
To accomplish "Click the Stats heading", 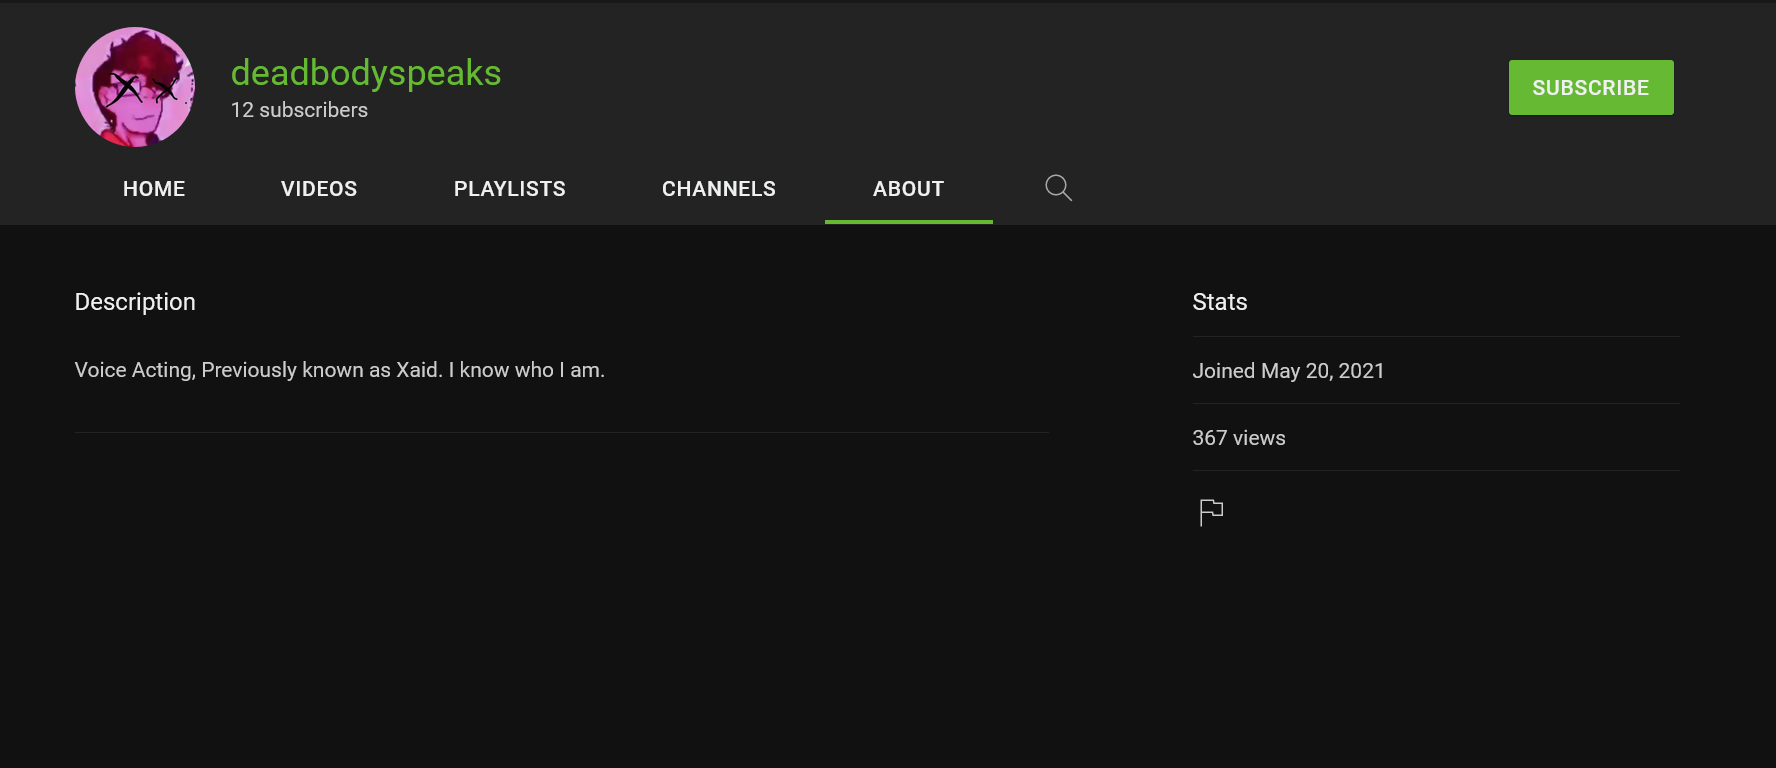I will coord(1219,302).
